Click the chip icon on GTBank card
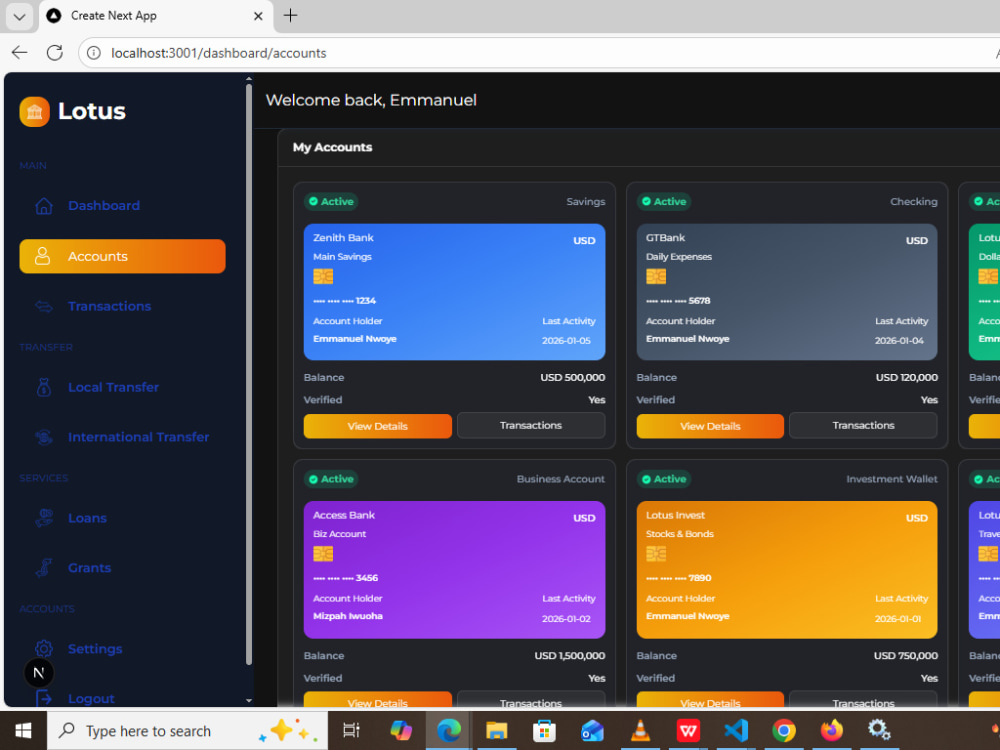This screenshot has width=1000, height=750. pyautogui.click(x=656, y=276)
